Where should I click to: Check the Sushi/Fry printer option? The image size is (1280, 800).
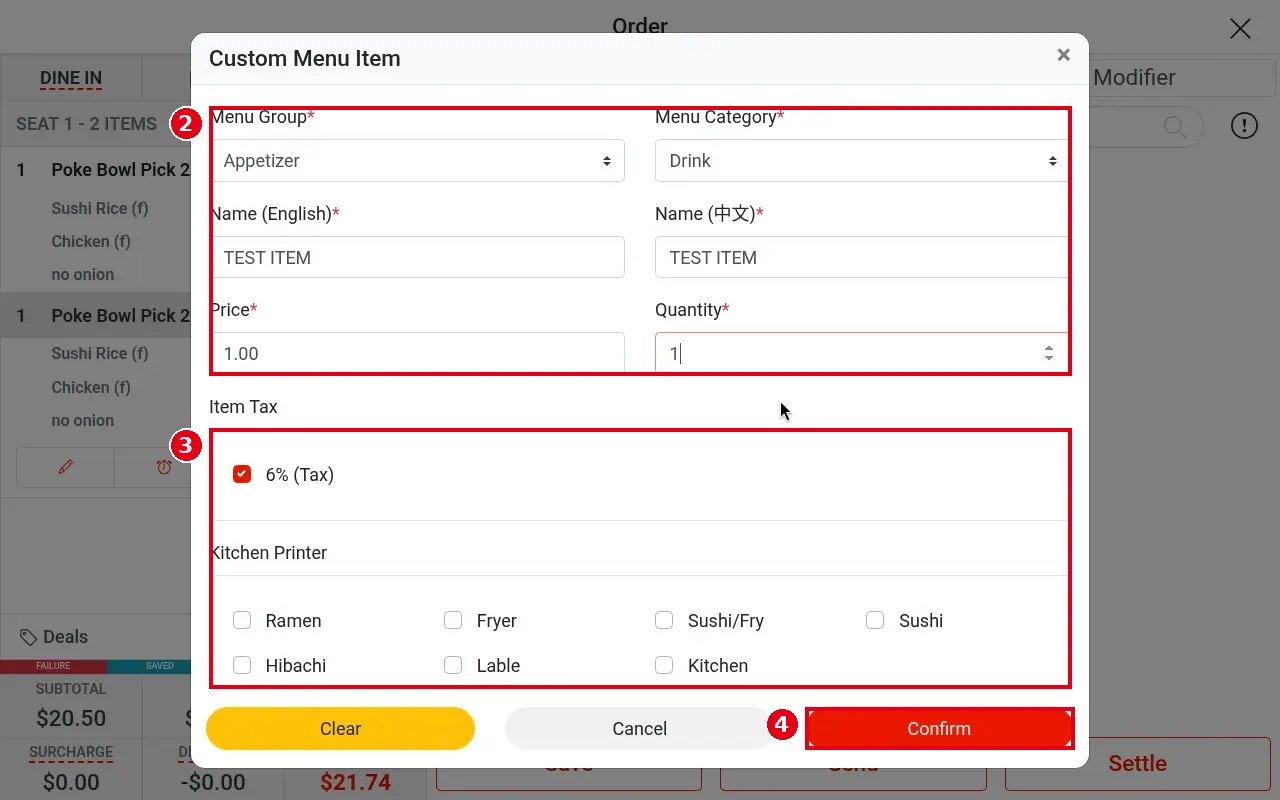click(664, 620)
